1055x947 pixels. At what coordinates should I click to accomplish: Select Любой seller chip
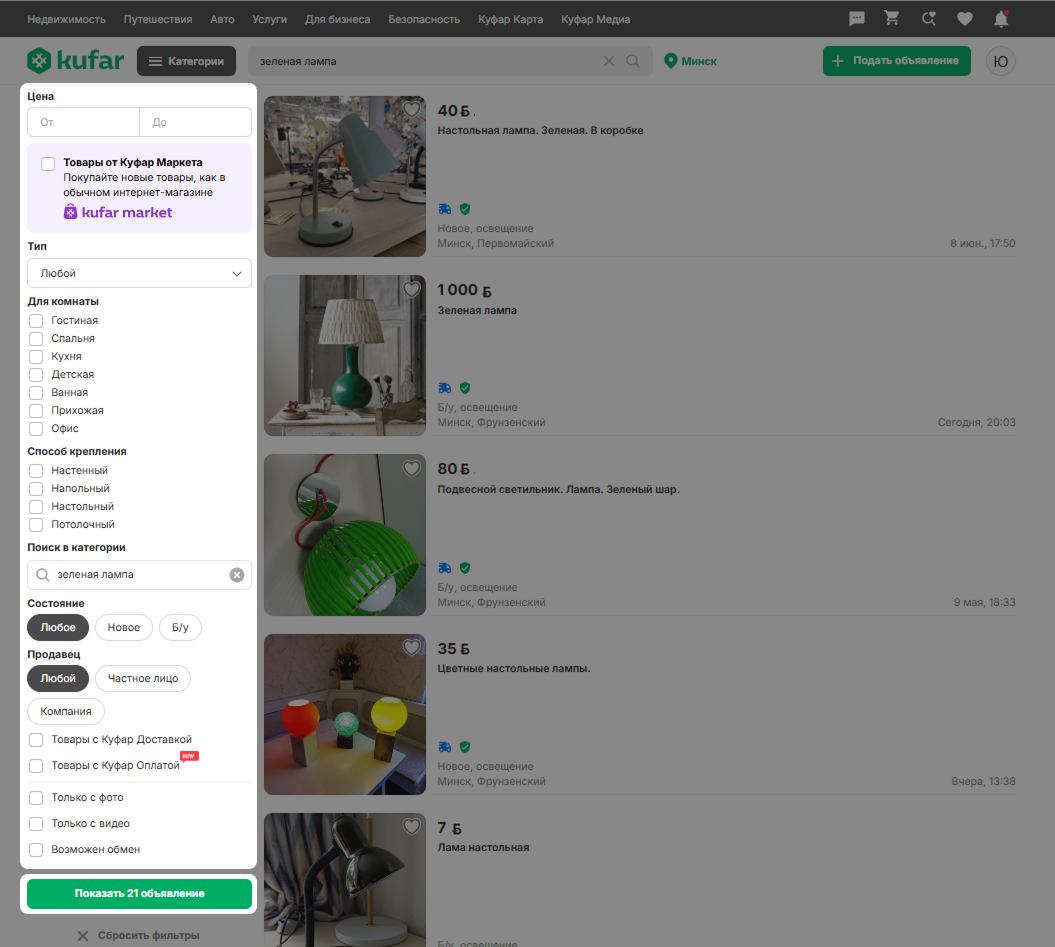[x=58, y=678]
